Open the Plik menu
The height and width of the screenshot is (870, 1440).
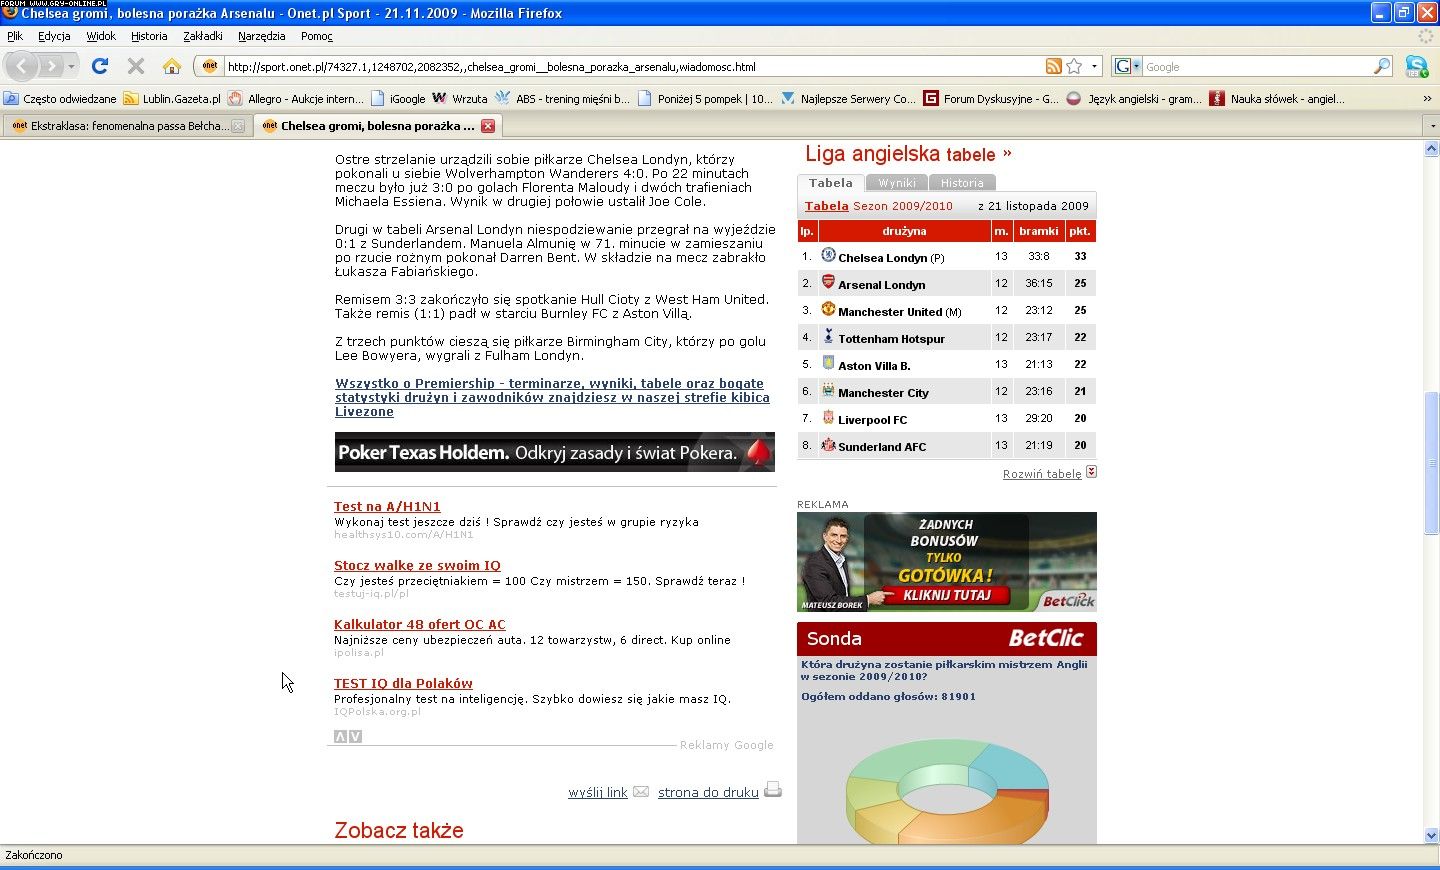[15, 36]
